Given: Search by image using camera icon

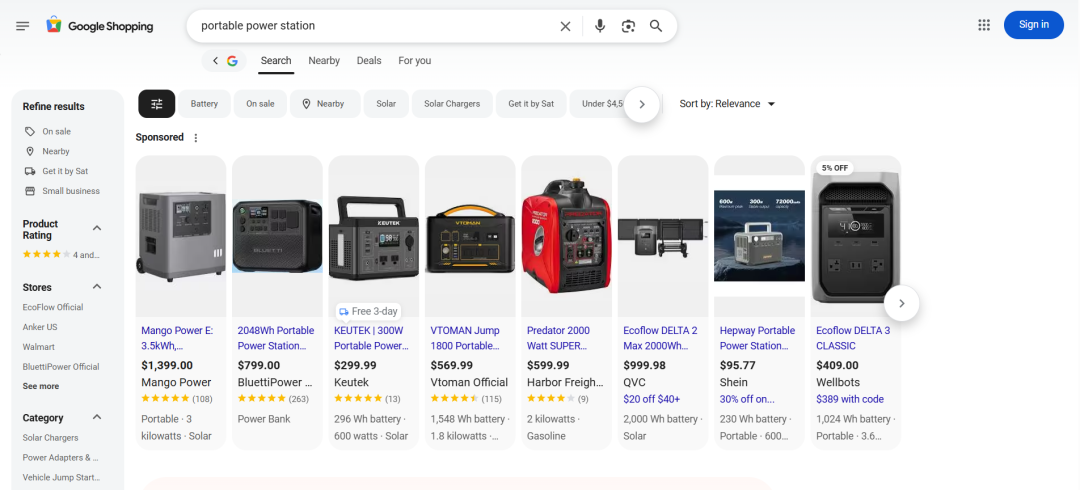Looking at the screenshot, I should 628,26.
